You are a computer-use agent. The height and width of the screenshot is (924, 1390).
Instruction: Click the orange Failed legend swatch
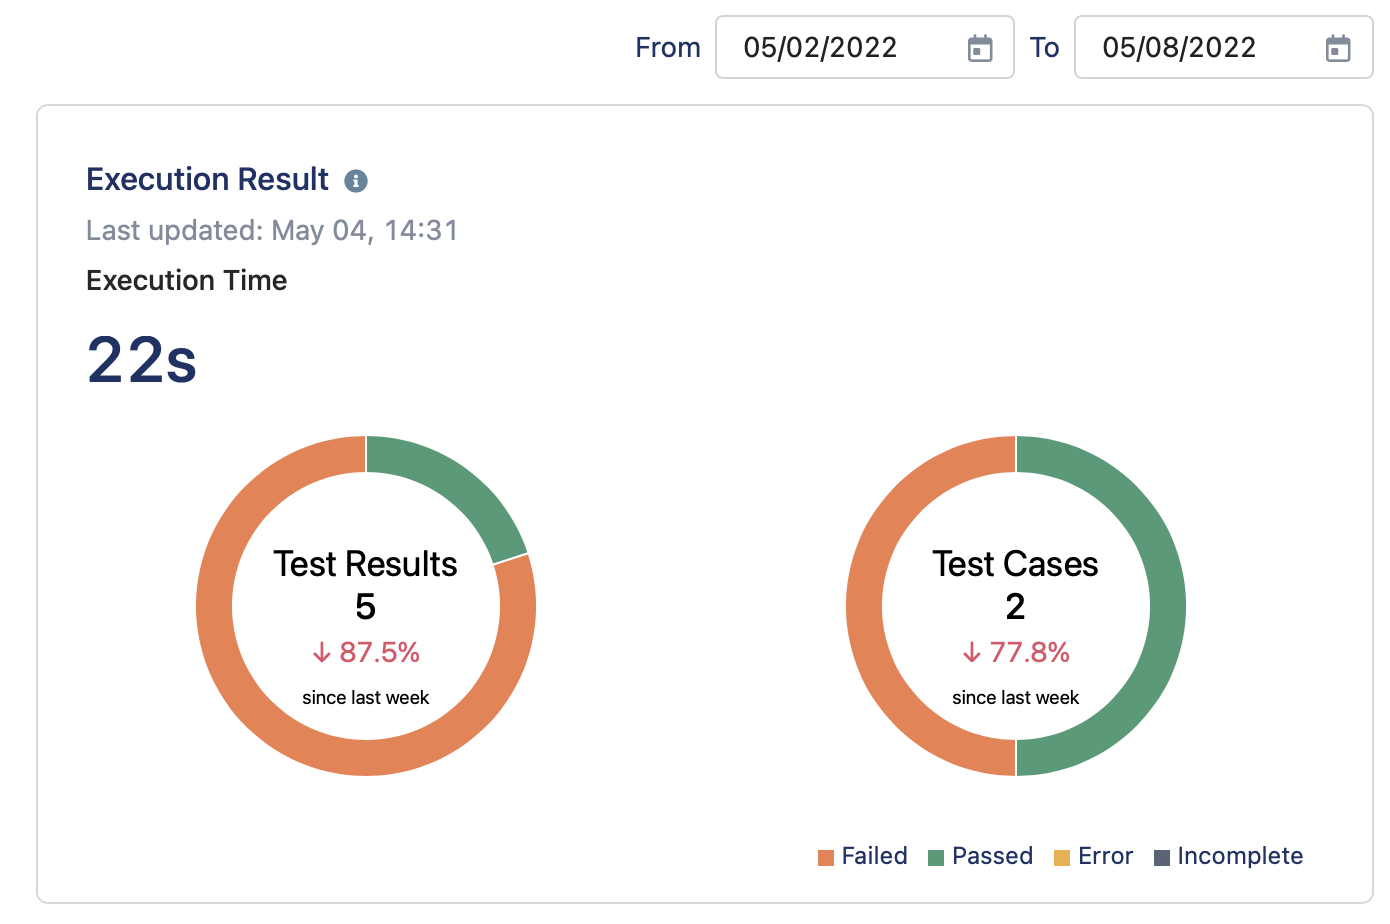tap(826, 858)
